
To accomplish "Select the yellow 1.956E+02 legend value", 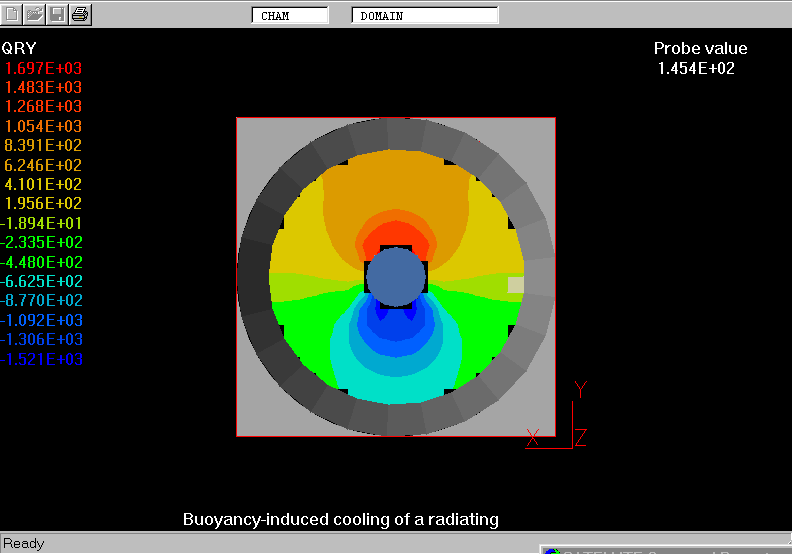I will [45, 204].
